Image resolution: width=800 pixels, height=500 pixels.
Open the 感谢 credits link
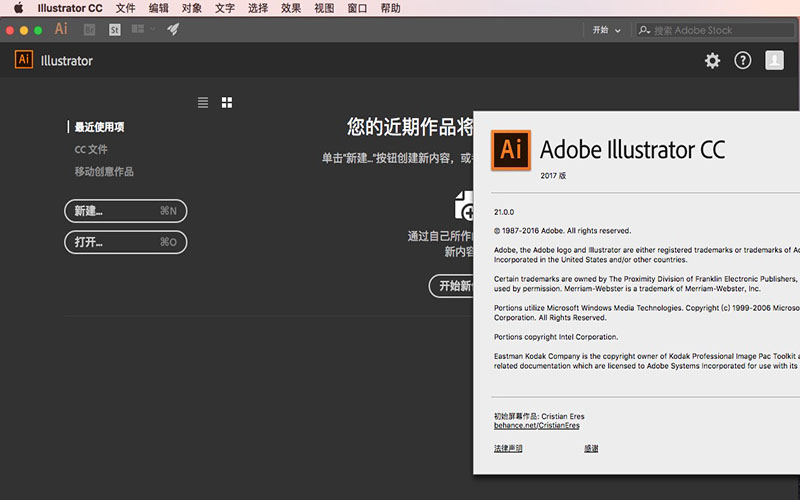(x=591, y=448)
